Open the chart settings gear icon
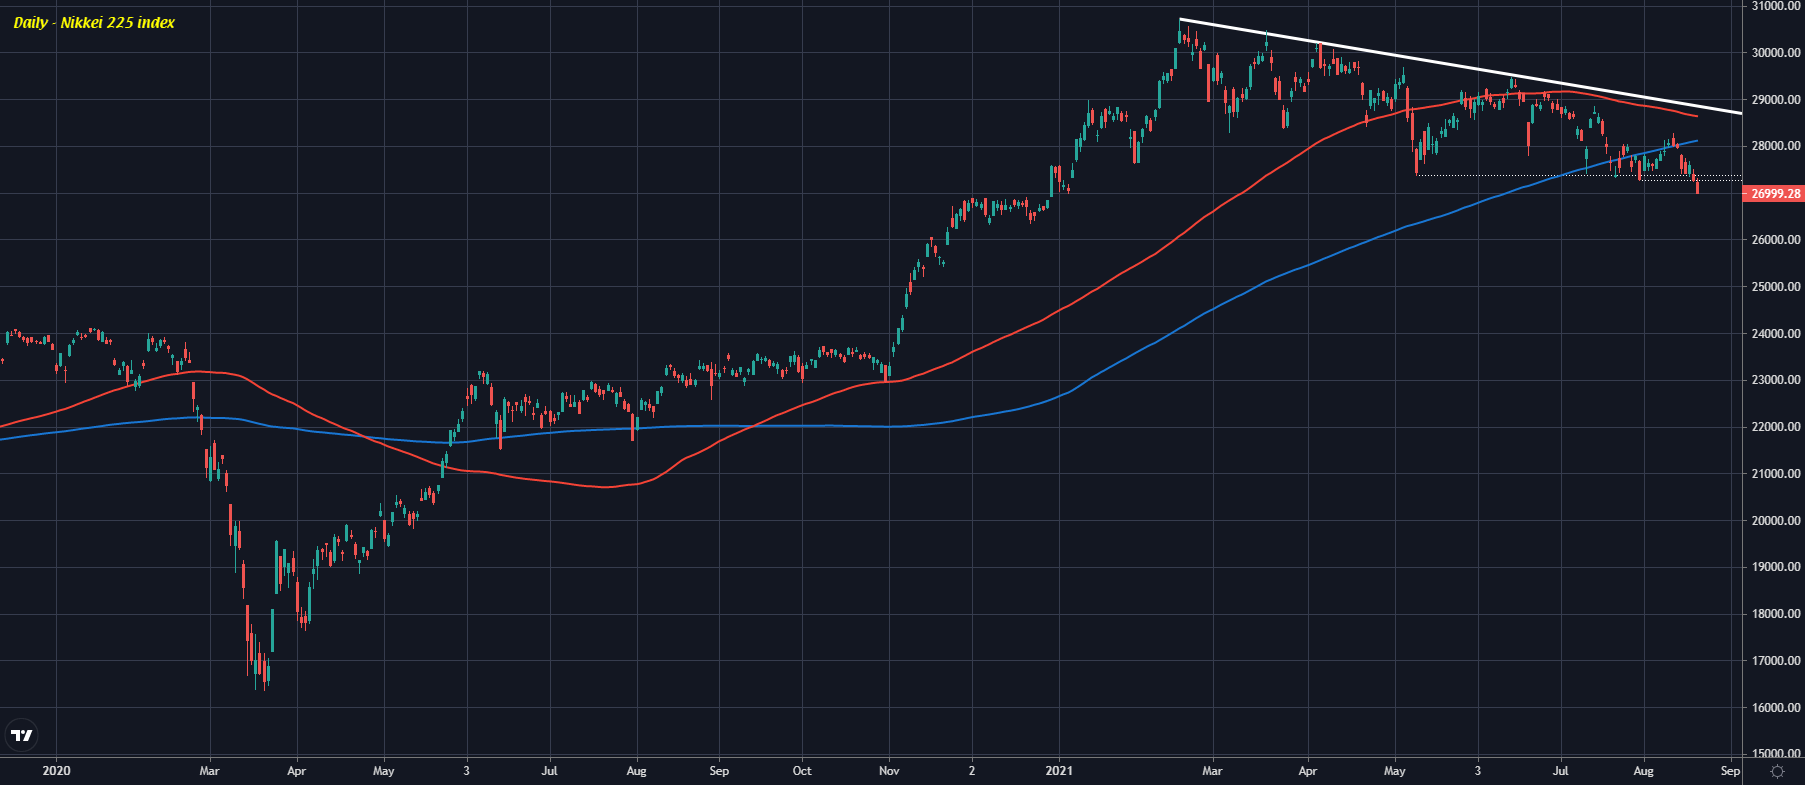The width and height of the screenshot is (1805, 785). 1777,771
